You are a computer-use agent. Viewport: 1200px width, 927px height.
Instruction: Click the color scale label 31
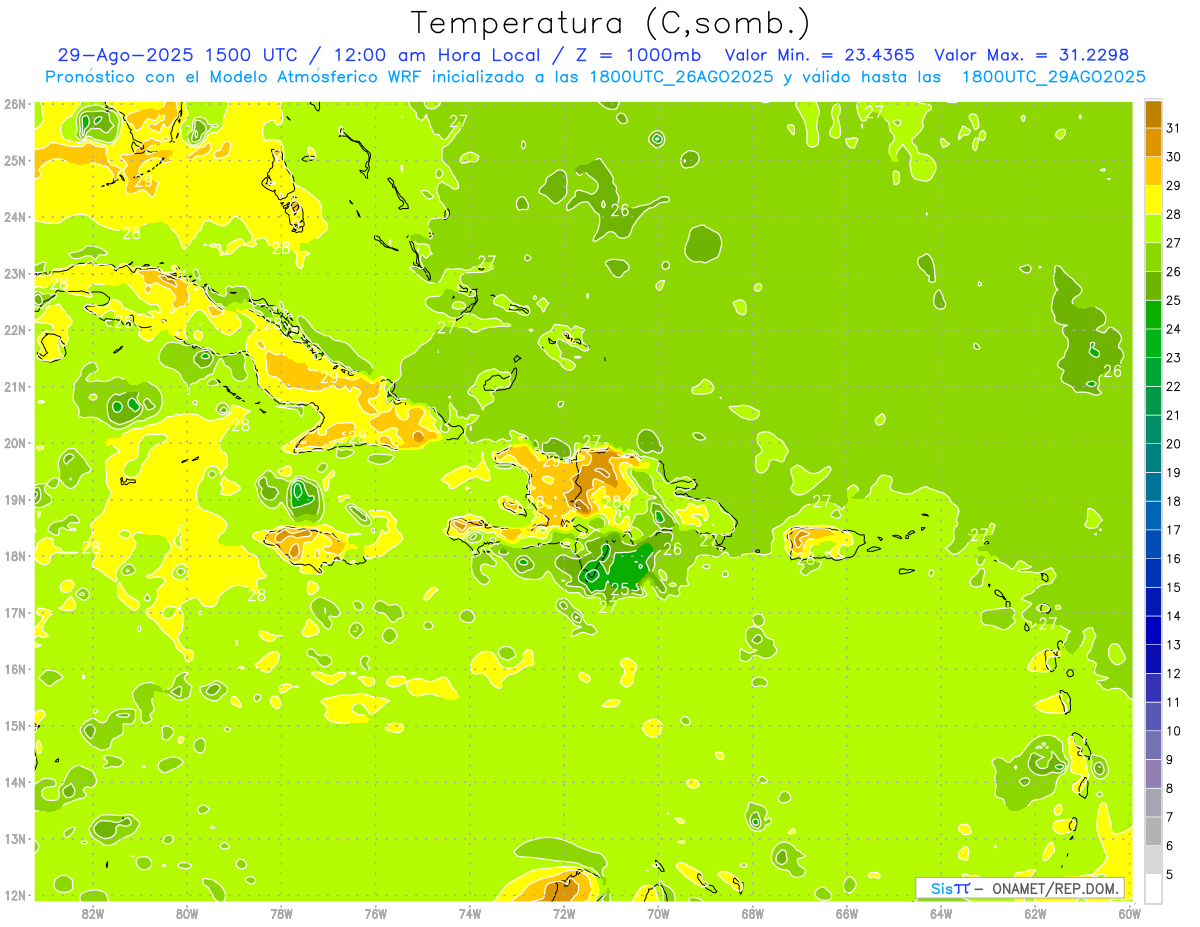[x=1173, y=128]
